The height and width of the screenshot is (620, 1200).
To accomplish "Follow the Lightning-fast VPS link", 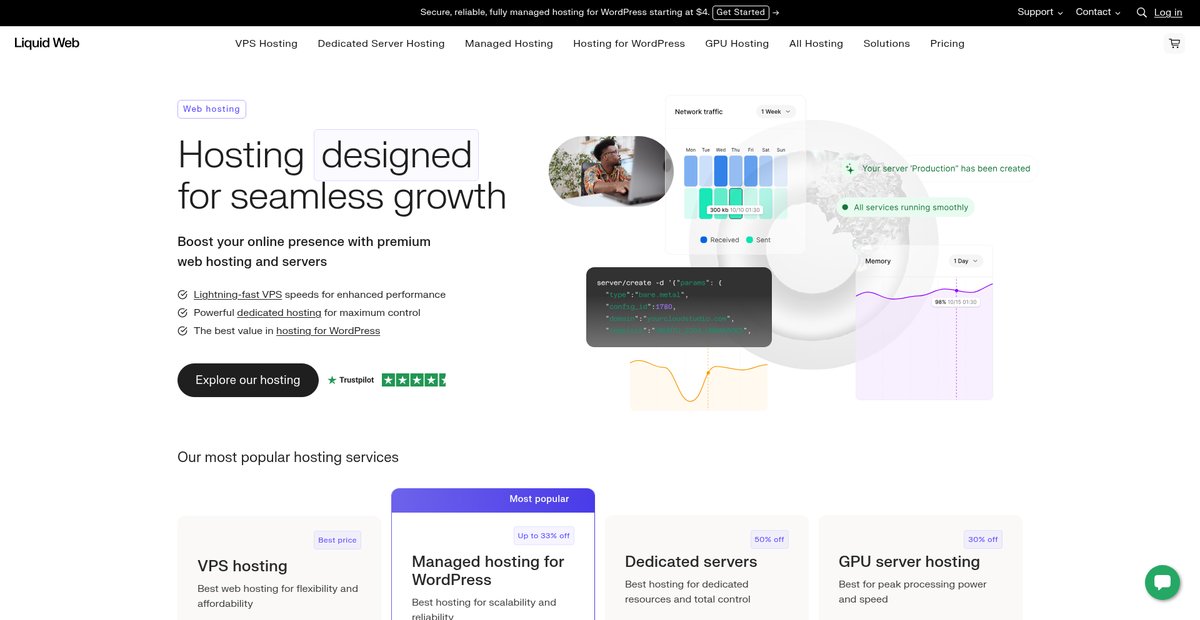I will 238,295.
